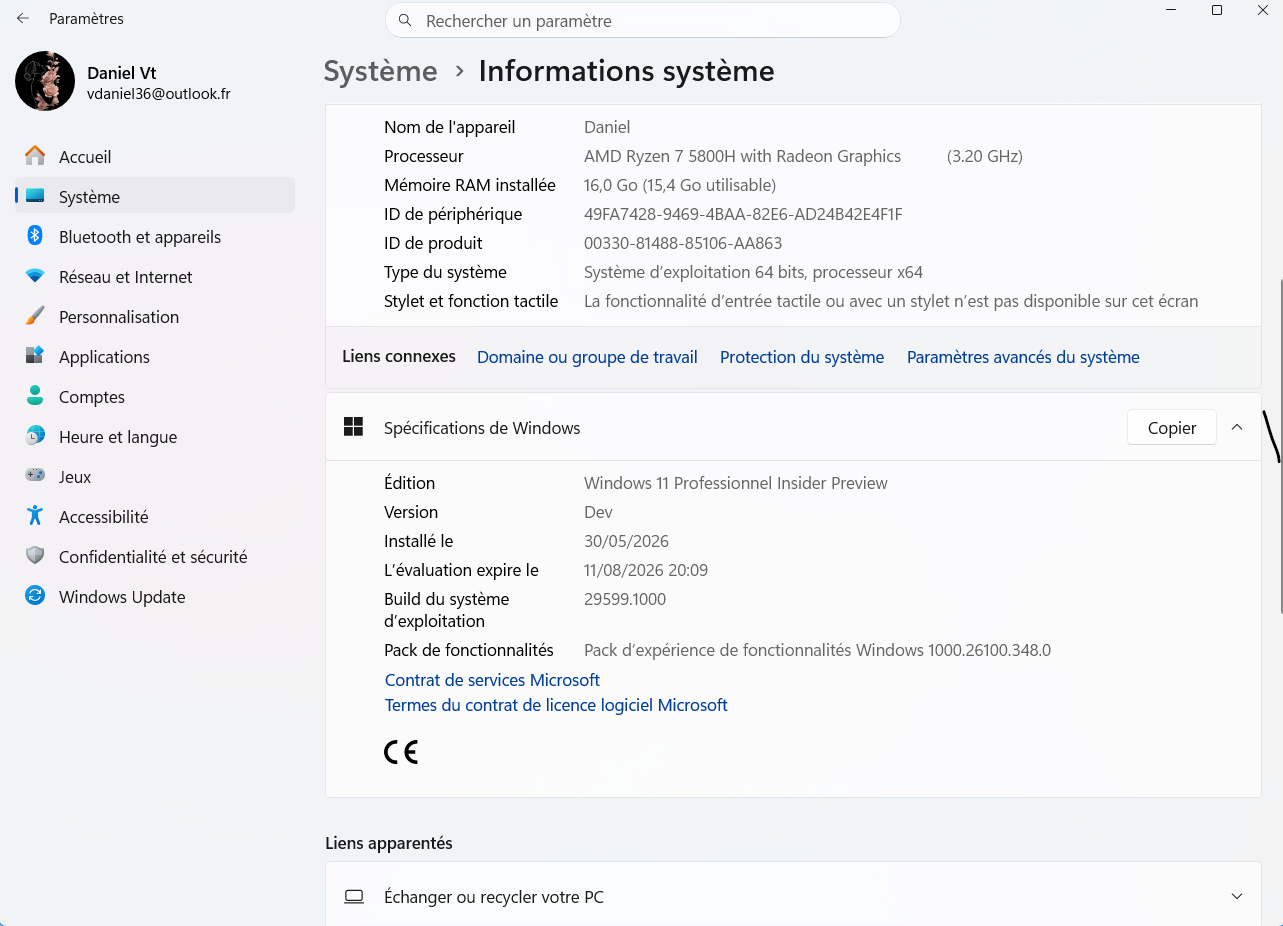Open Termes du contrat de licence logiciel Microsoft

pos(556,705)
